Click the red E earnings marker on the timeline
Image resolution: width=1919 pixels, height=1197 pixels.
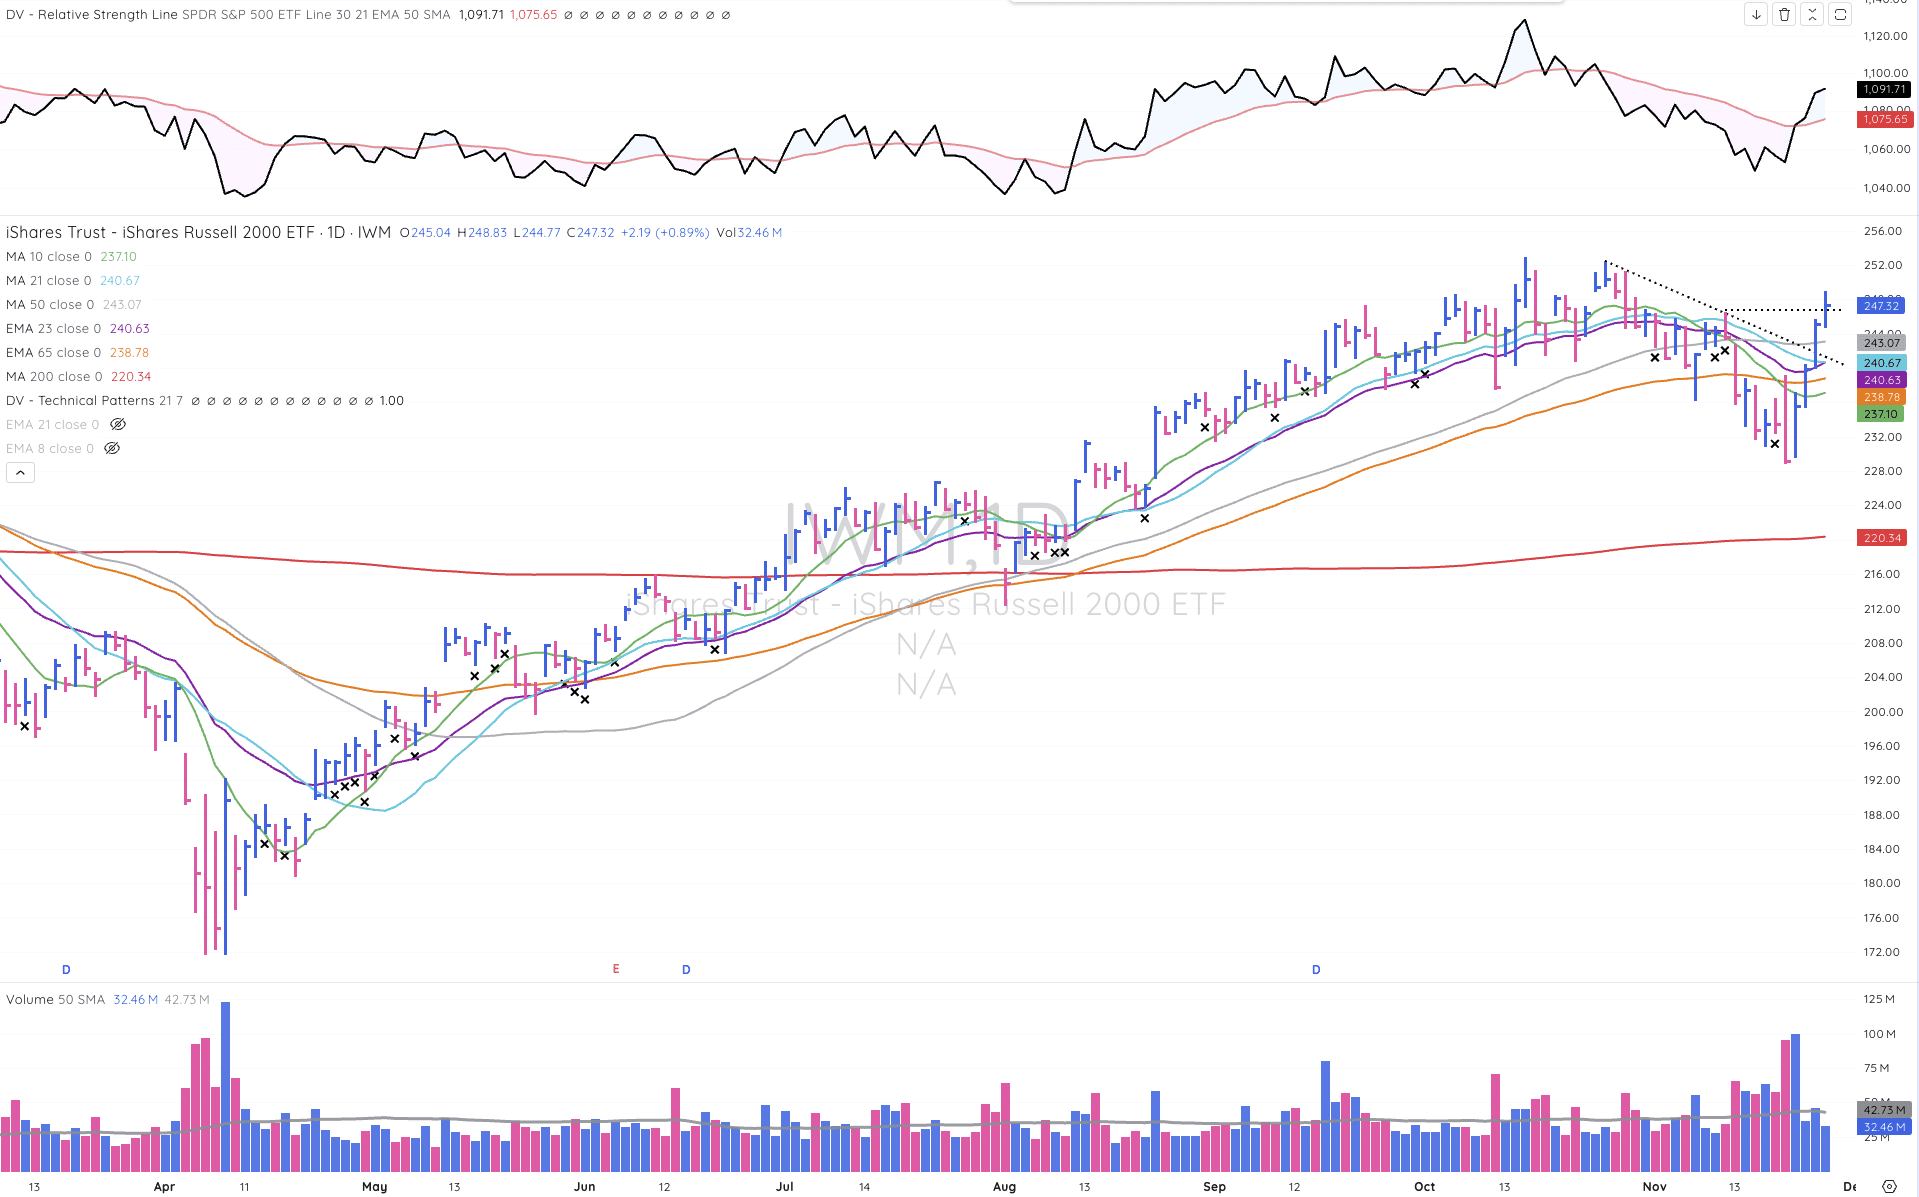[x=615, y=969]
